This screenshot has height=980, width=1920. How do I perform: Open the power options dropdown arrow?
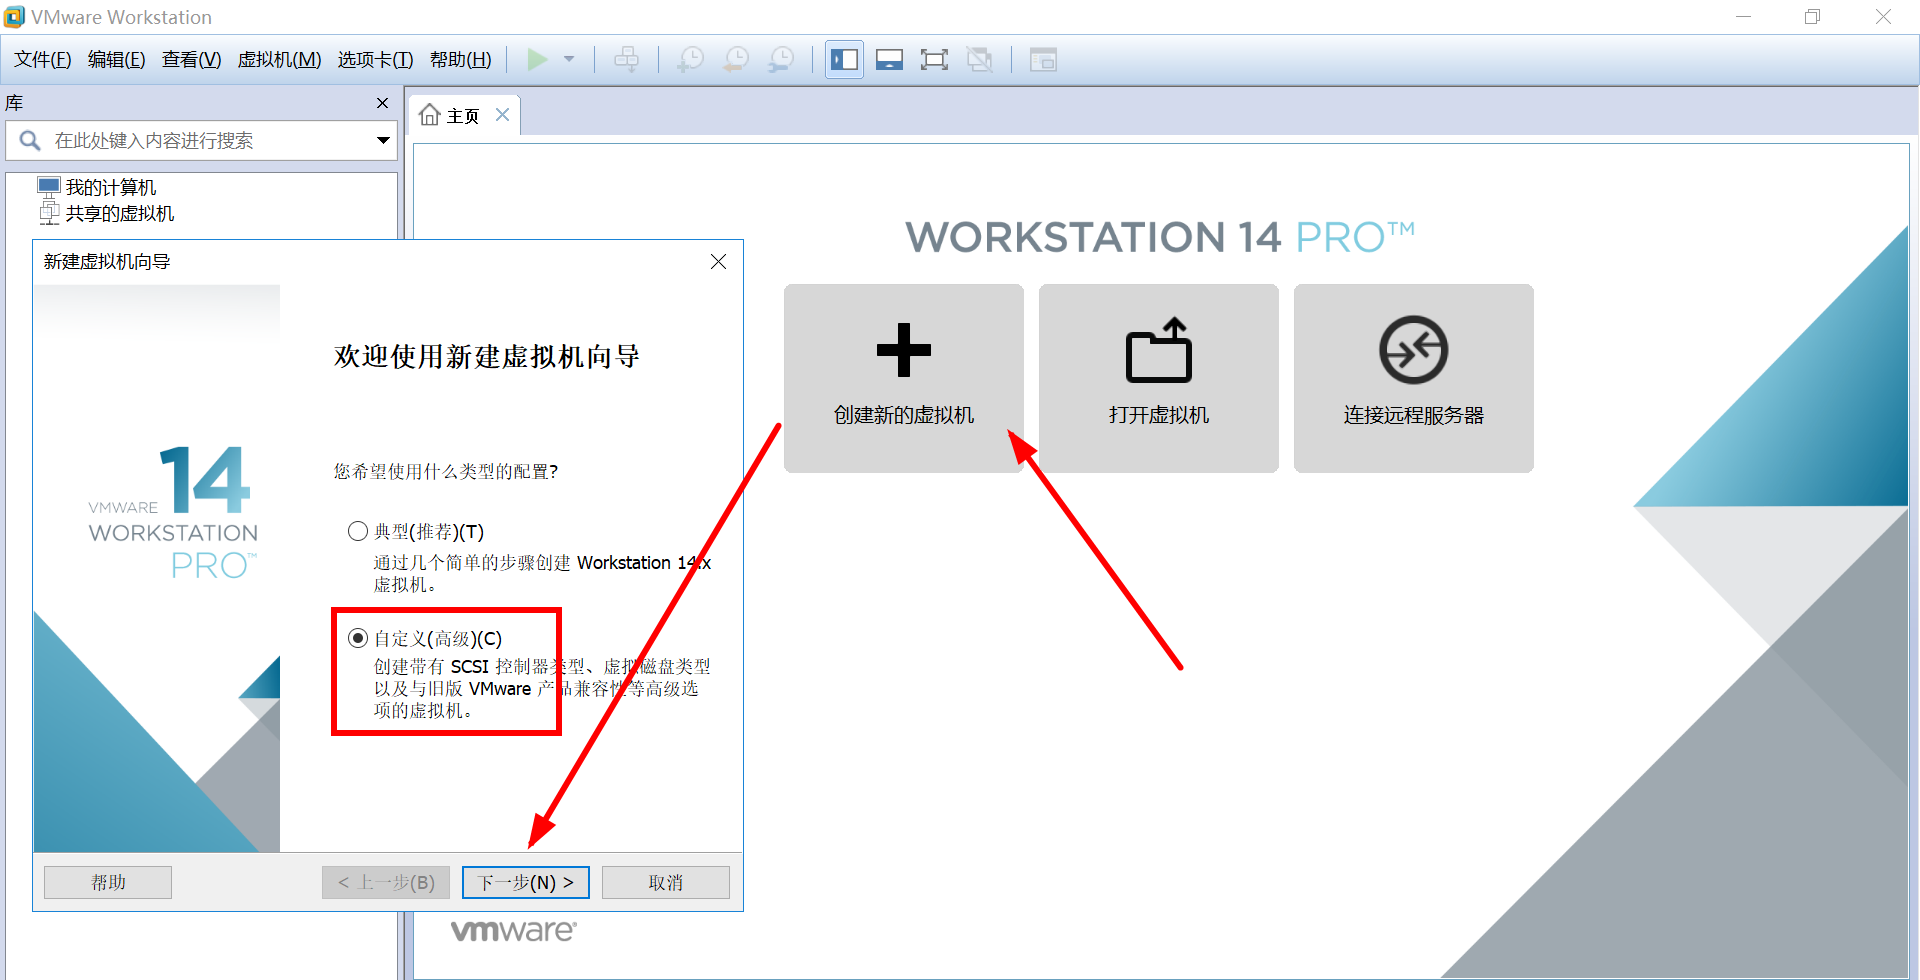569,60
